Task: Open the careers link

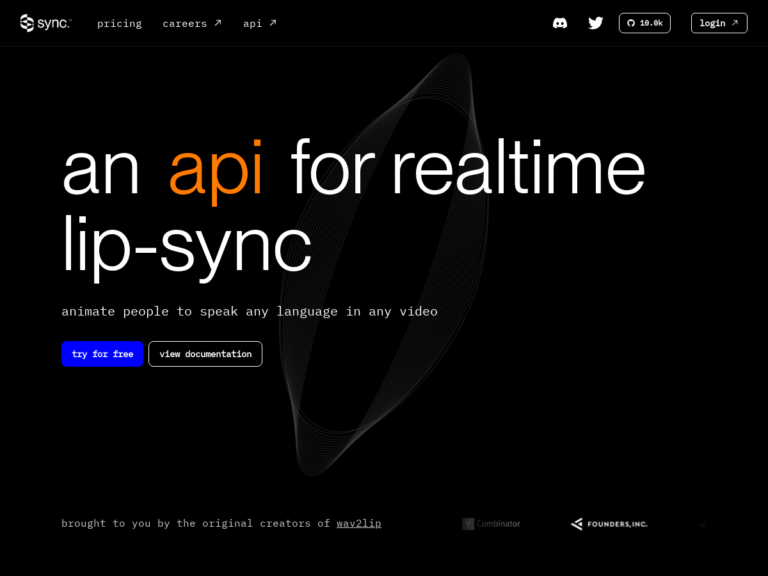Action: (x=192, y=24)
